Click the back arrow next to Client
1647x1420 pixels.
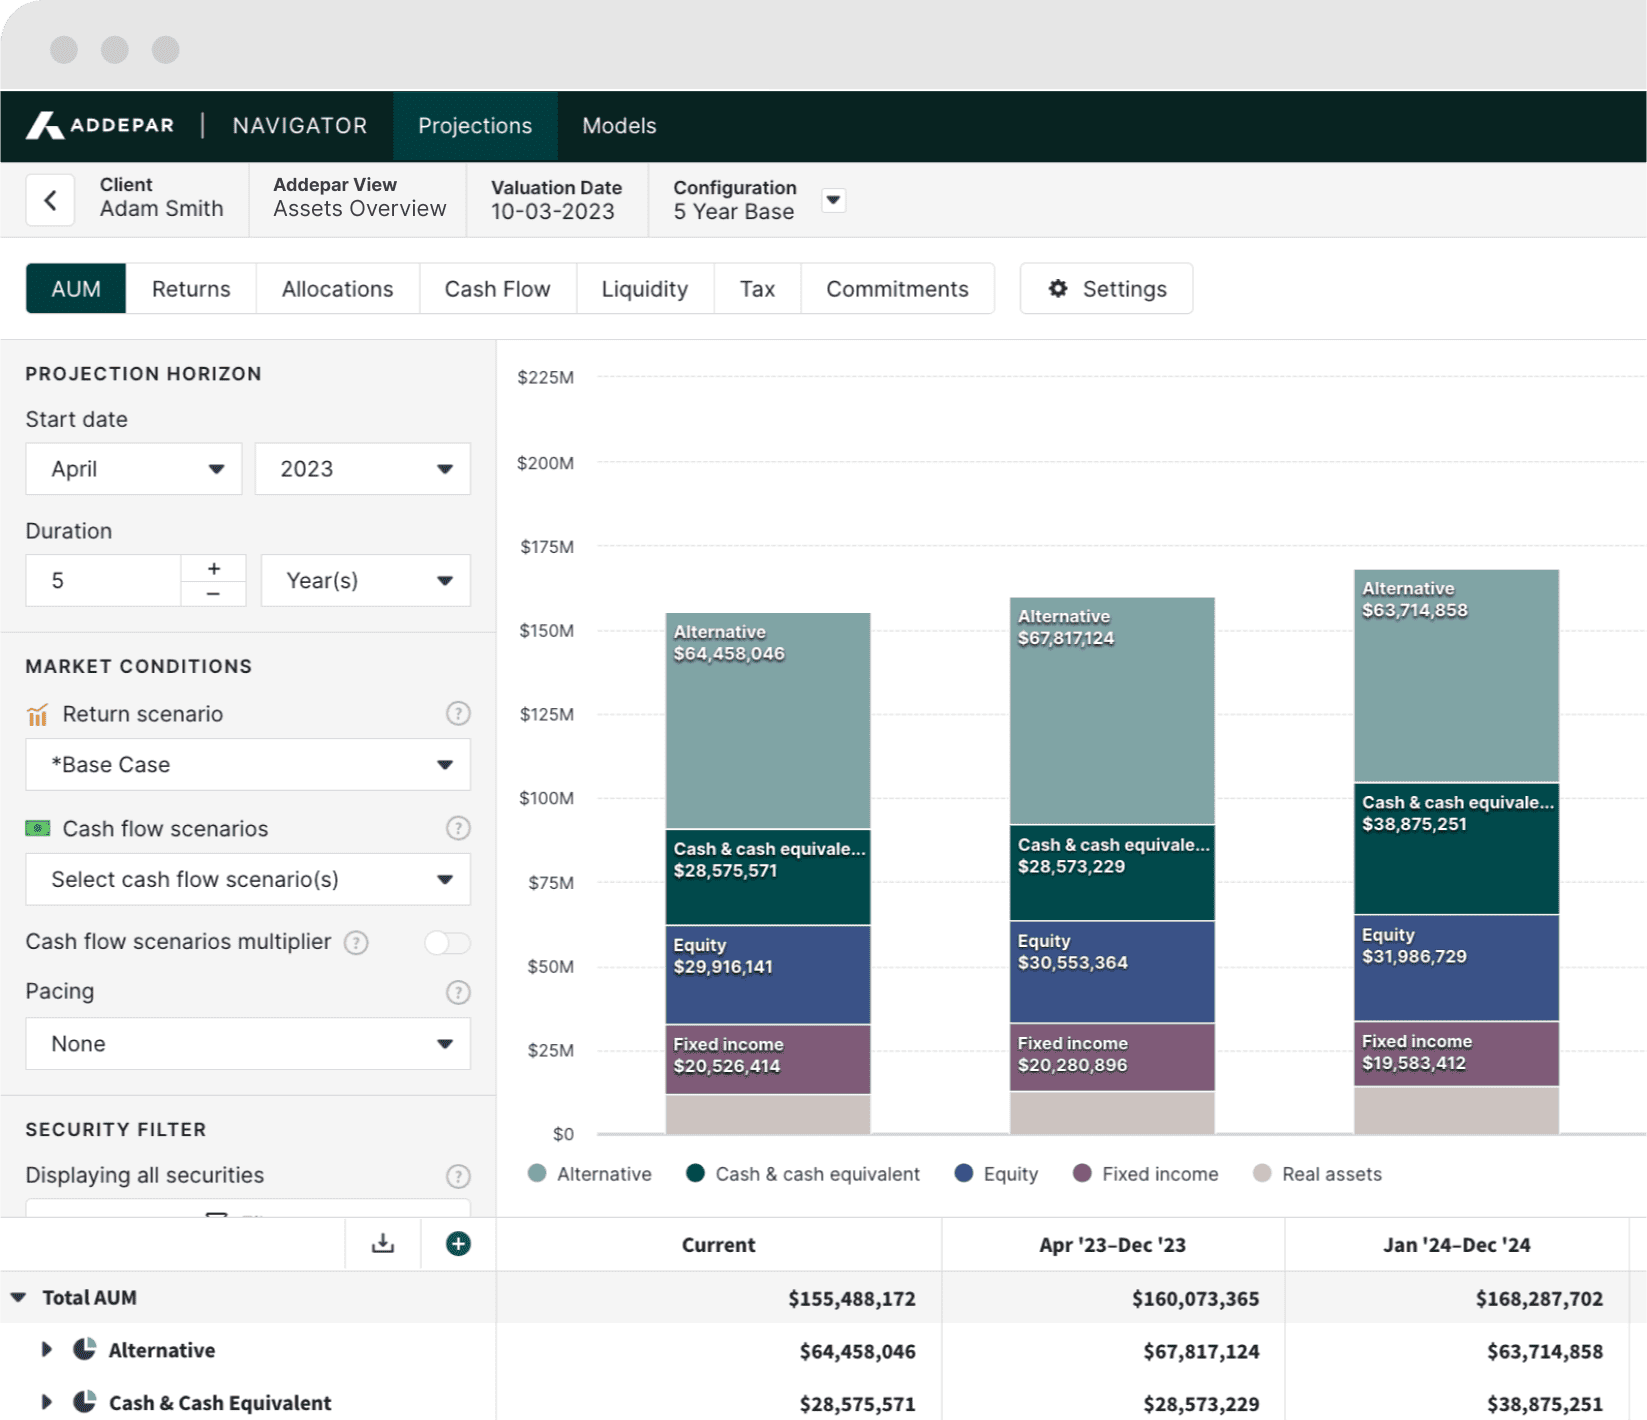pyautogui.click(x=50, y=200)
